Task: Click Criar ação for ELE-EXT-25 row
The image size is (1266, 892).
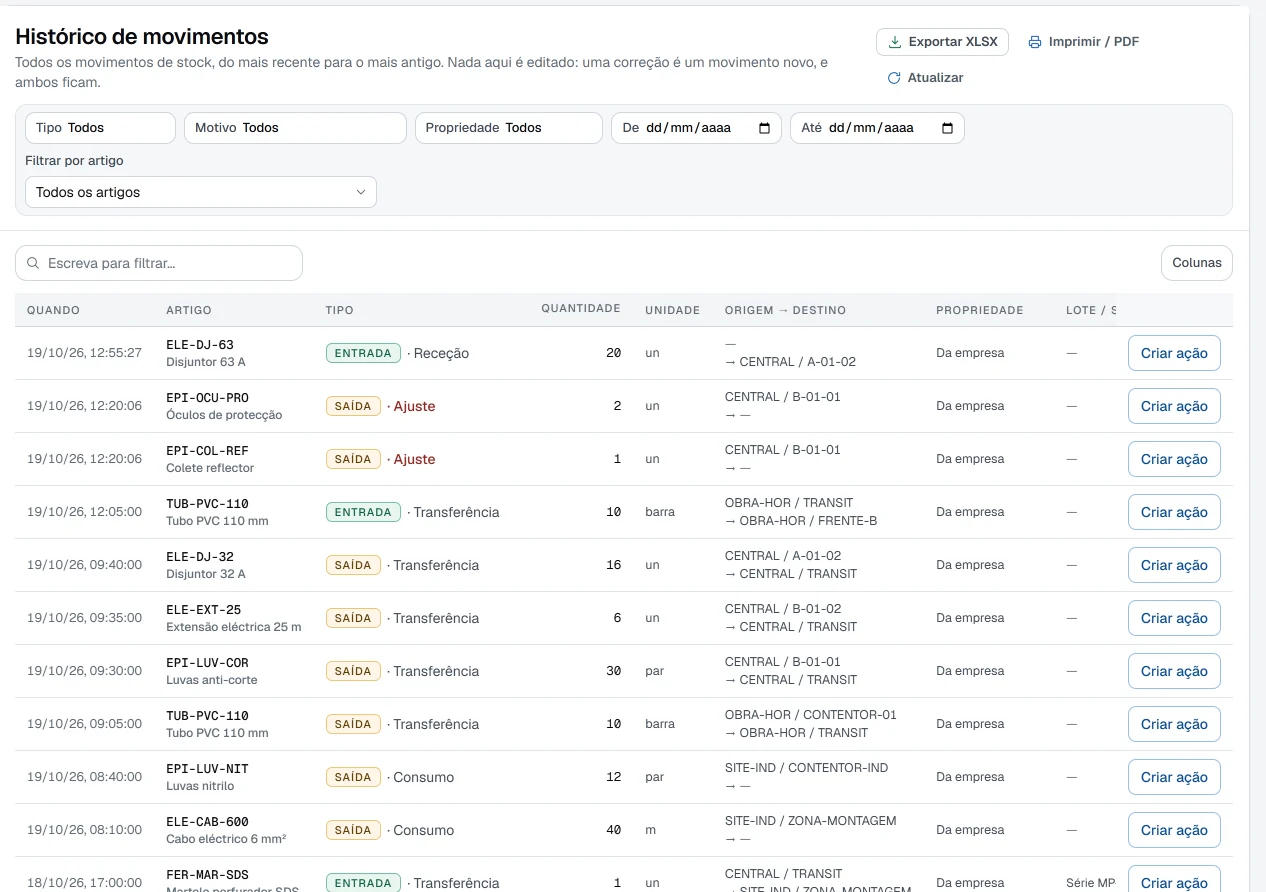Action: pyautogui.click(x=1174, y=618)
